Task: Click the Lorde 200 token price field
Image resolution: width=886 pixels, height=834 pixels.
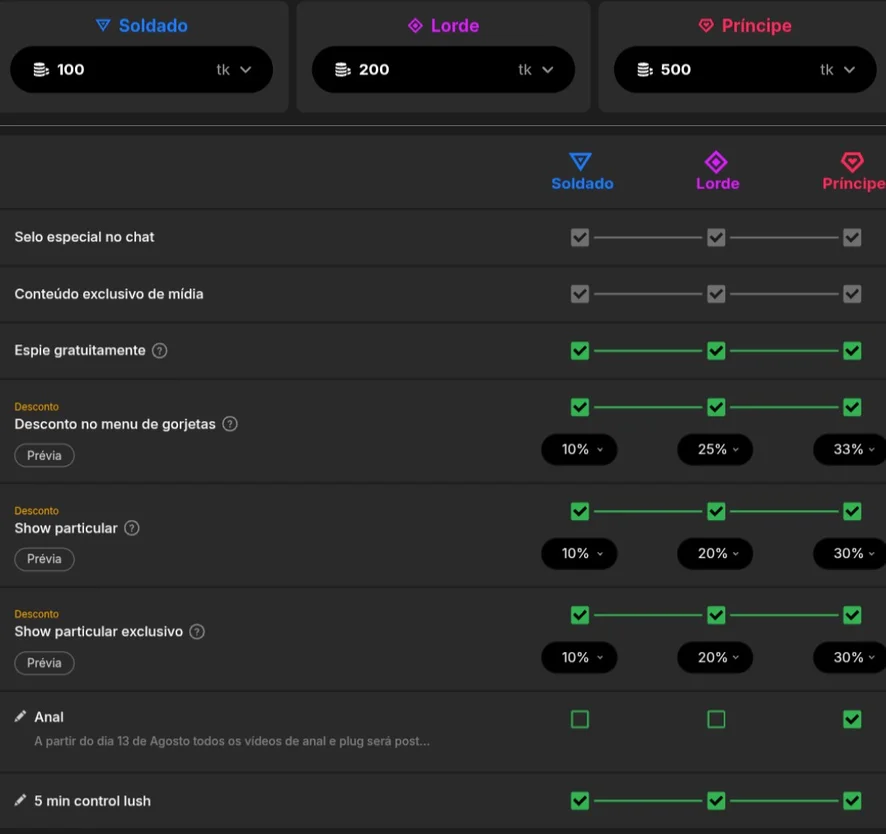Action: pos(444,70)
